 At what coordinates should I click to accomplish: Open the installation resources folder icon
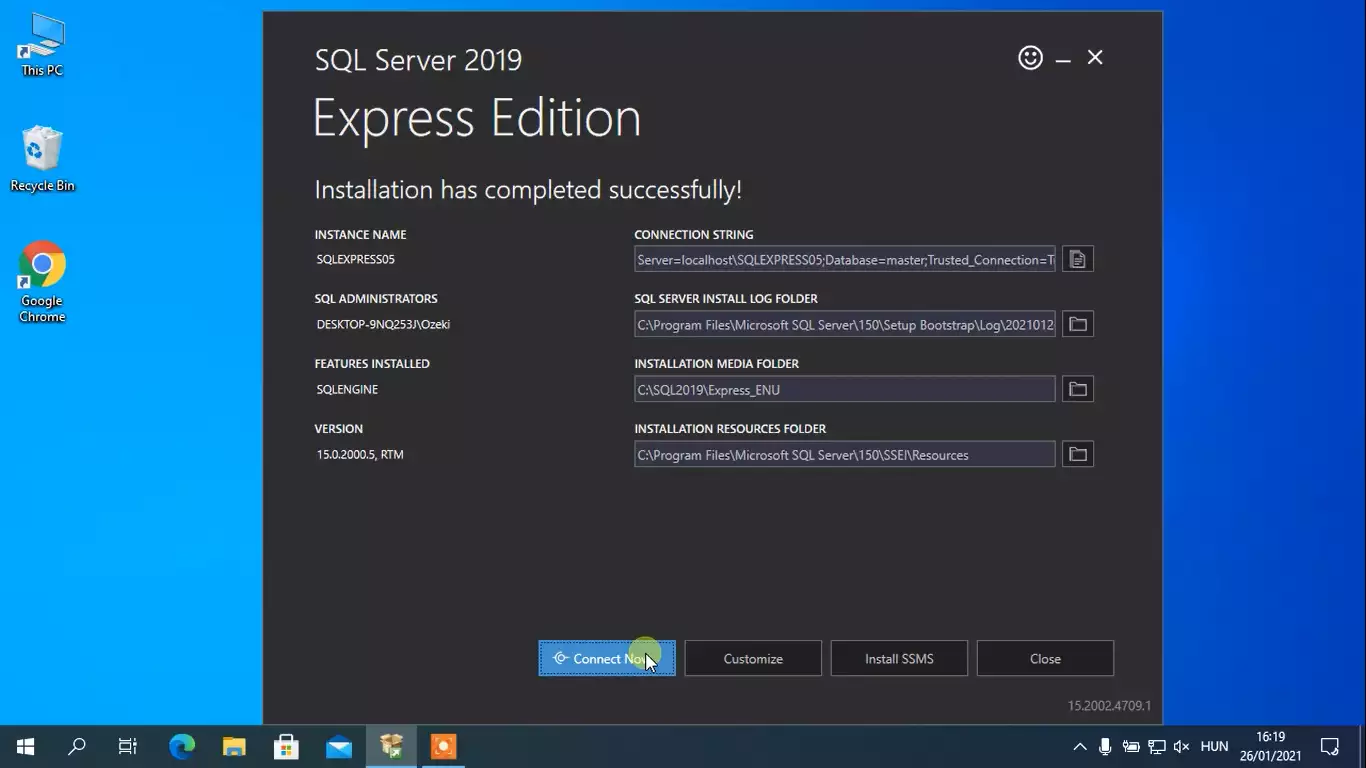tap(1077, 454)
